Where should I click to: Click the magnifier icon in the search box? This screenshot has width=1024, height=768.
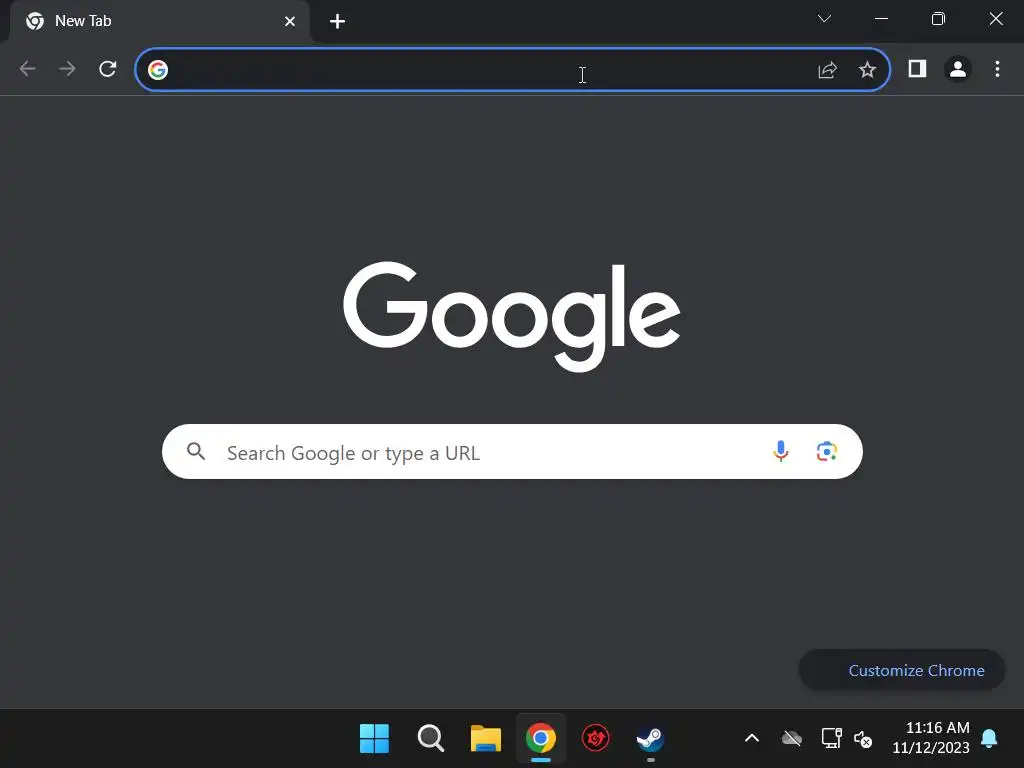point(196,451)
